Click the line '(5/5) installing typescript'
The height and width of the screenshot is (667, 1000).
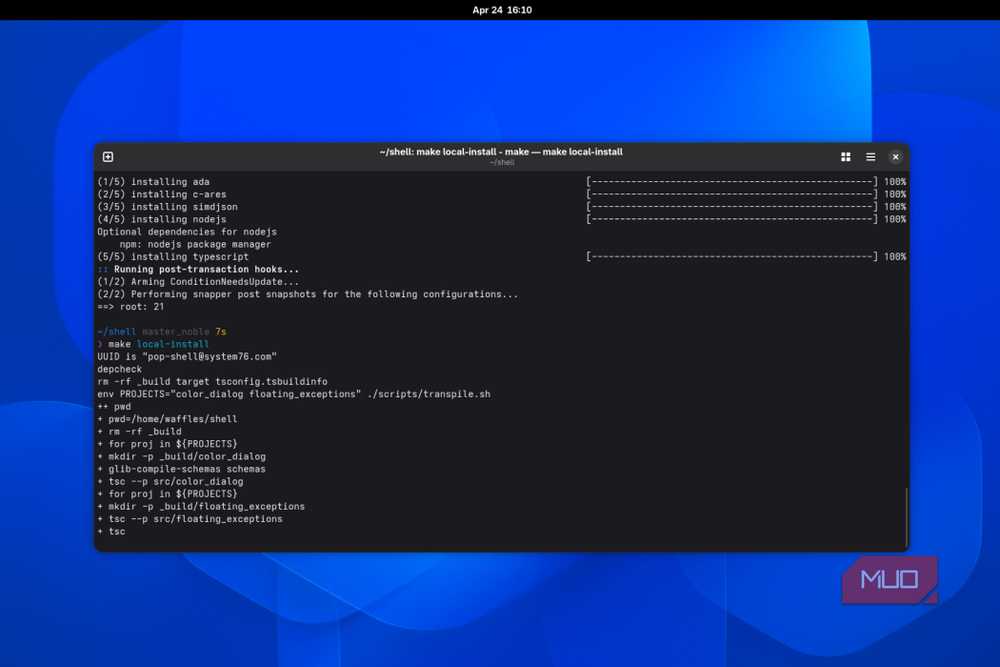(173, 257)
